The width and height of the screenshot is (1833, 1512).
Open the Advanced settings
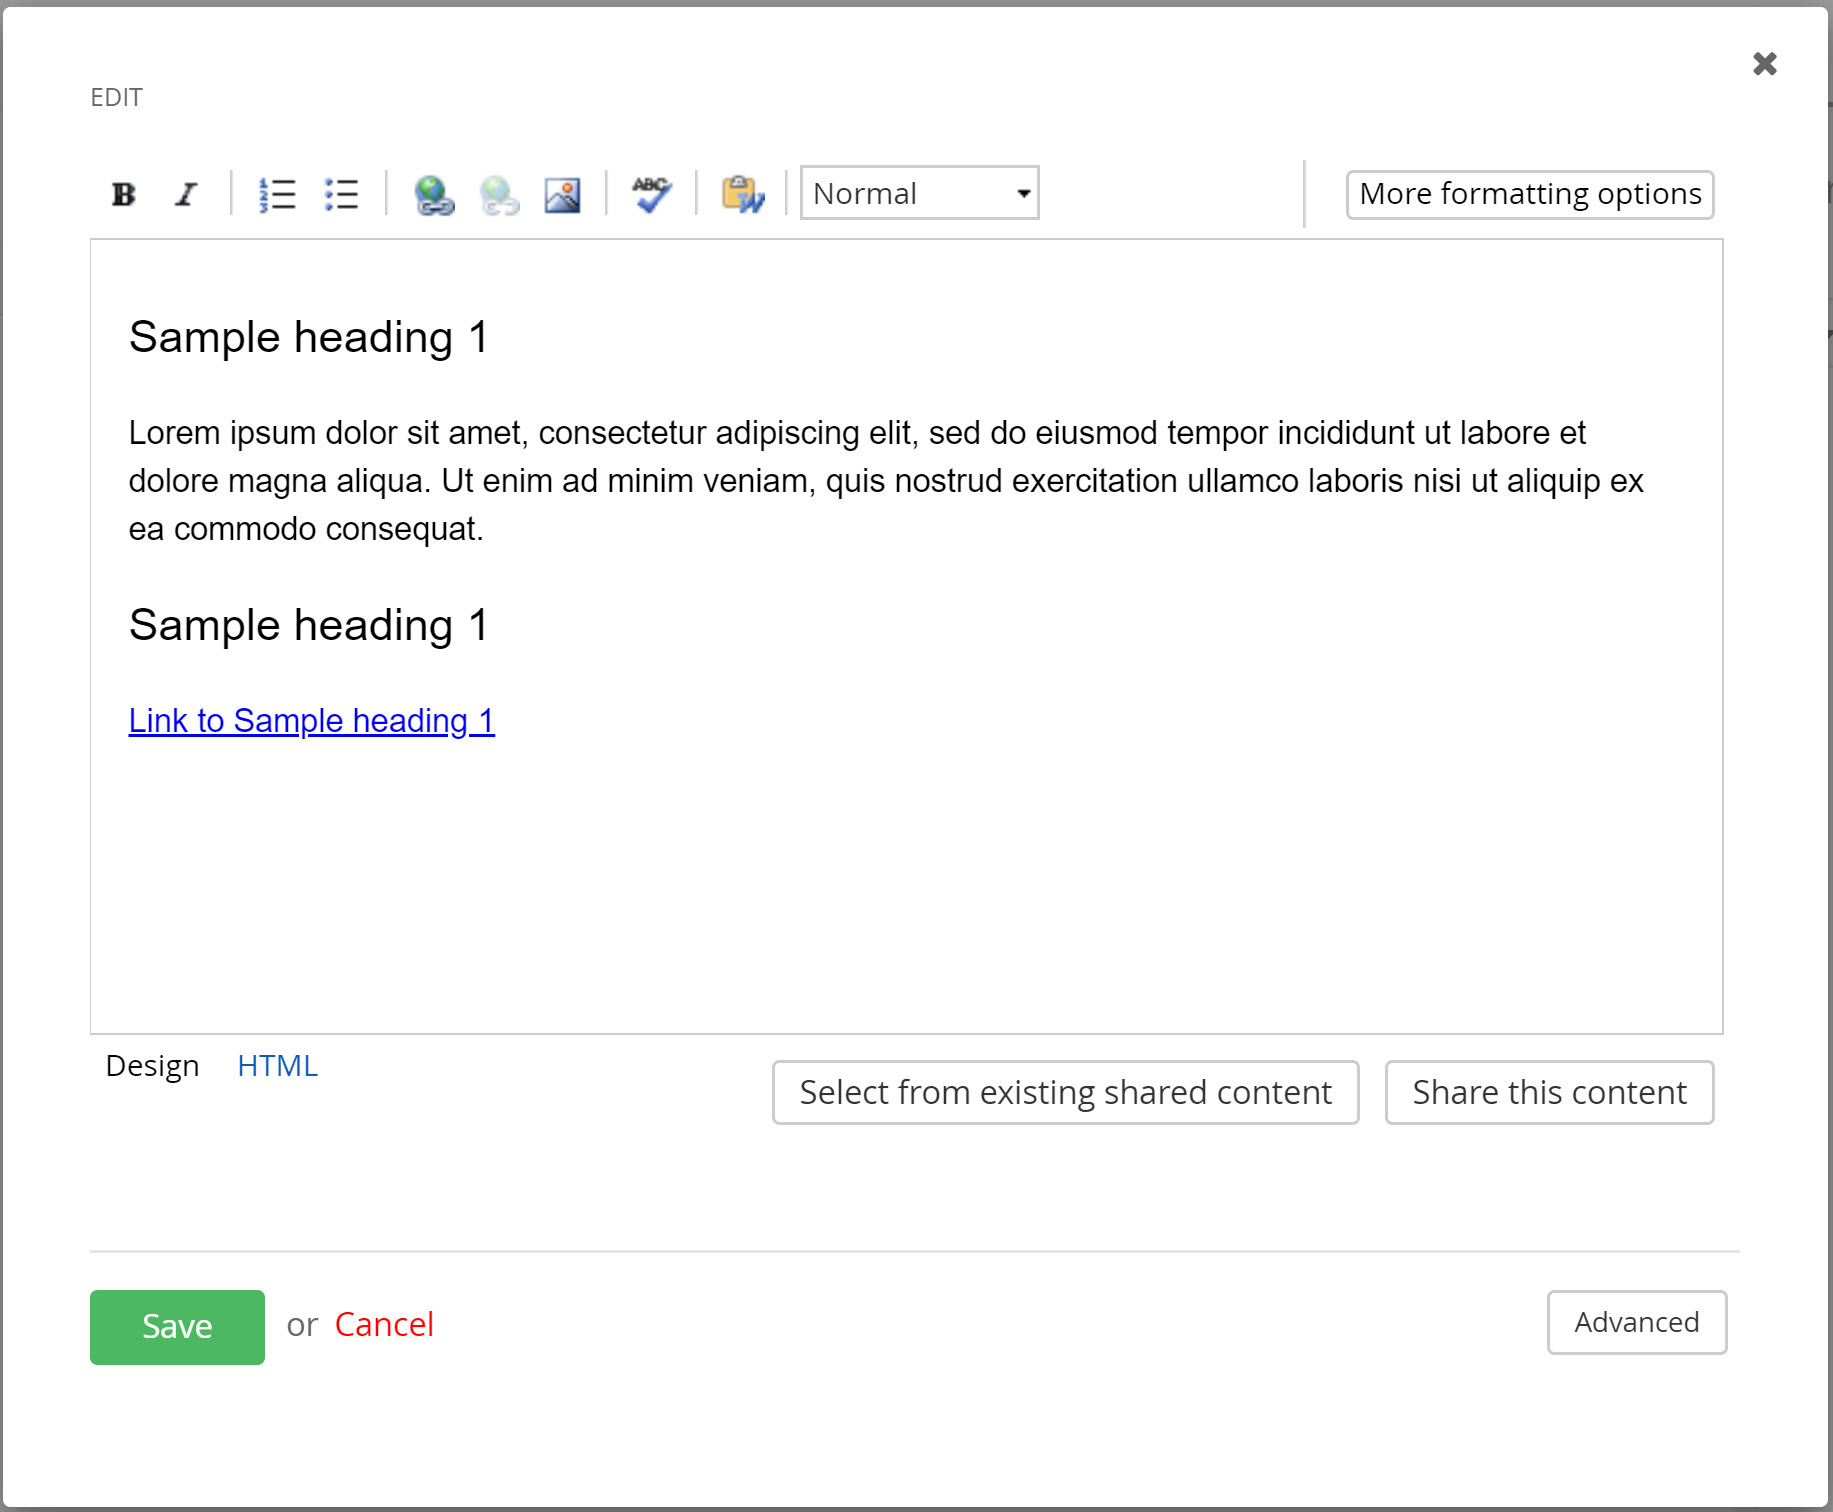[x=1636, y=1323]
